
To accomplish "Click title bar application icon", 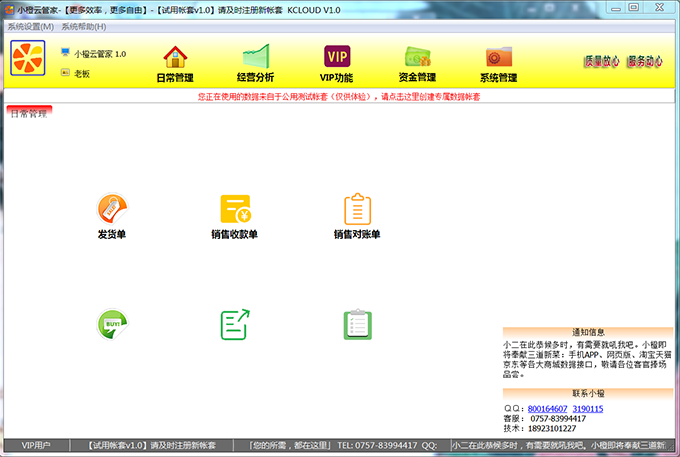I will click(x=10, y=10).
